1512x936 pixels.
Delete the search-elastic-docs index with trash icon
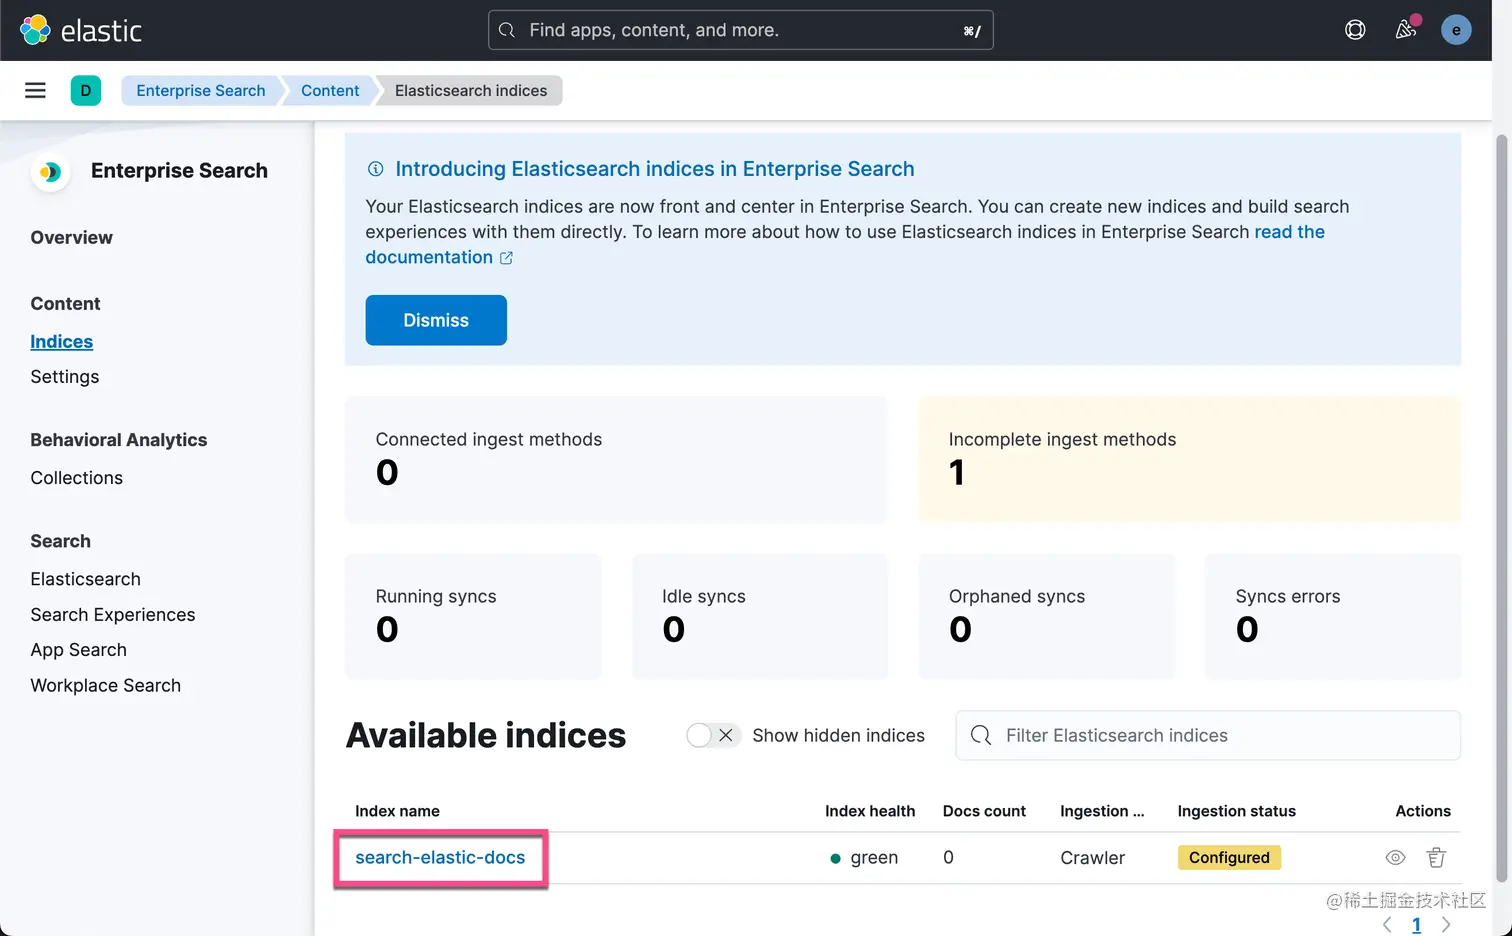click(x=1436, y=857)
